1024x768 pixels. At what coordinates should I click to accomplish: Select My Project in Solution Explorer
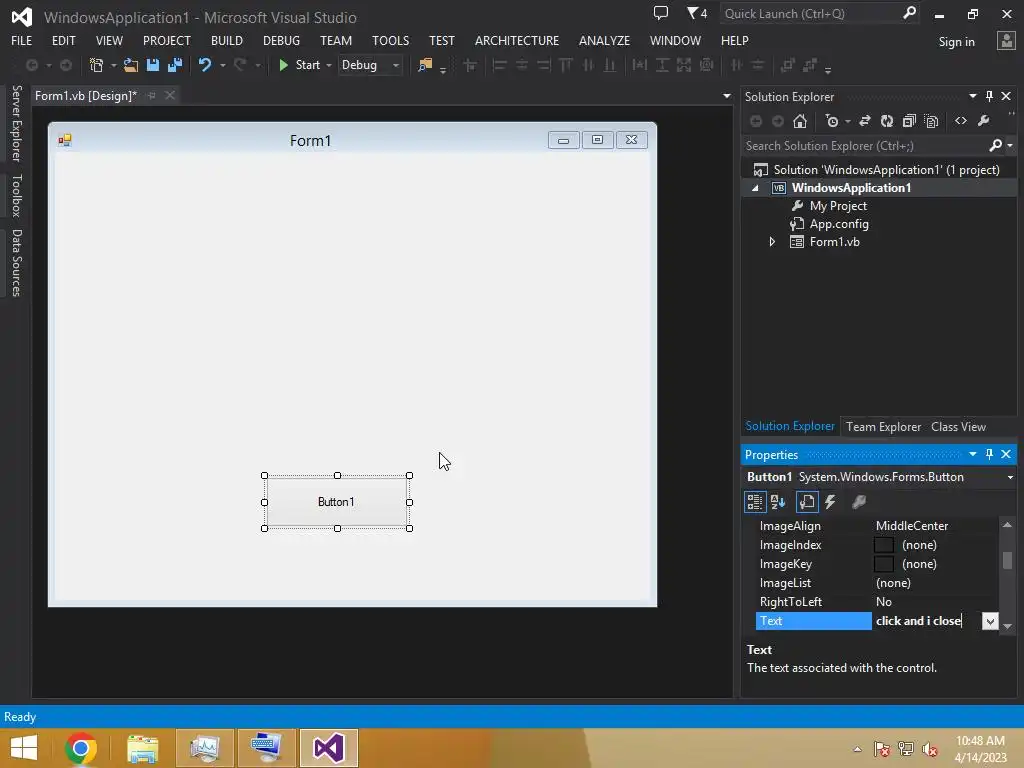(838, 206)
